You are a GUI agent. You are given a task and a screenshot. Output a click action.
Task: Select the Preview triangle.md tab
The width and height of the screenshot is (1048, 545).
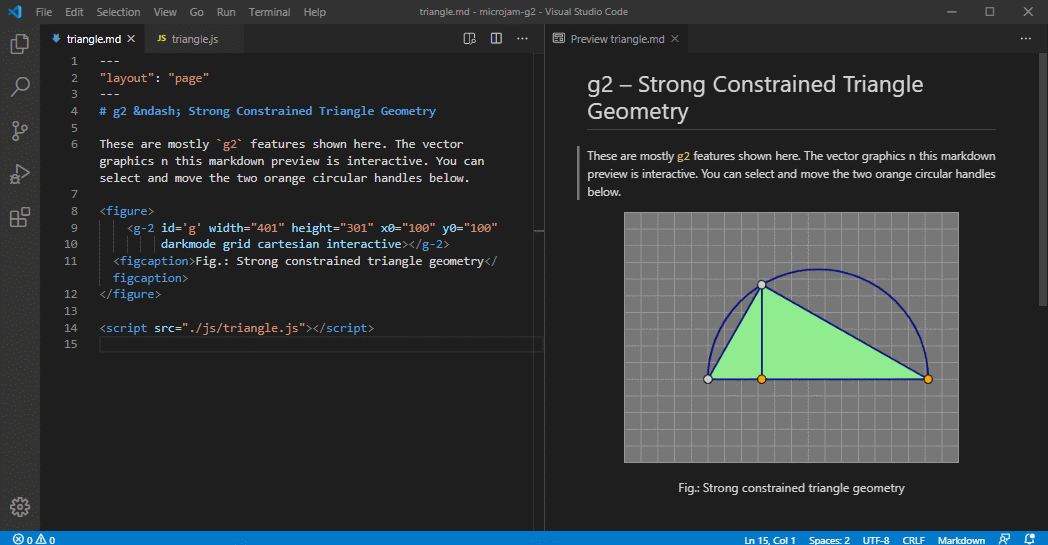pyautogui.click(x=616, y=39)
